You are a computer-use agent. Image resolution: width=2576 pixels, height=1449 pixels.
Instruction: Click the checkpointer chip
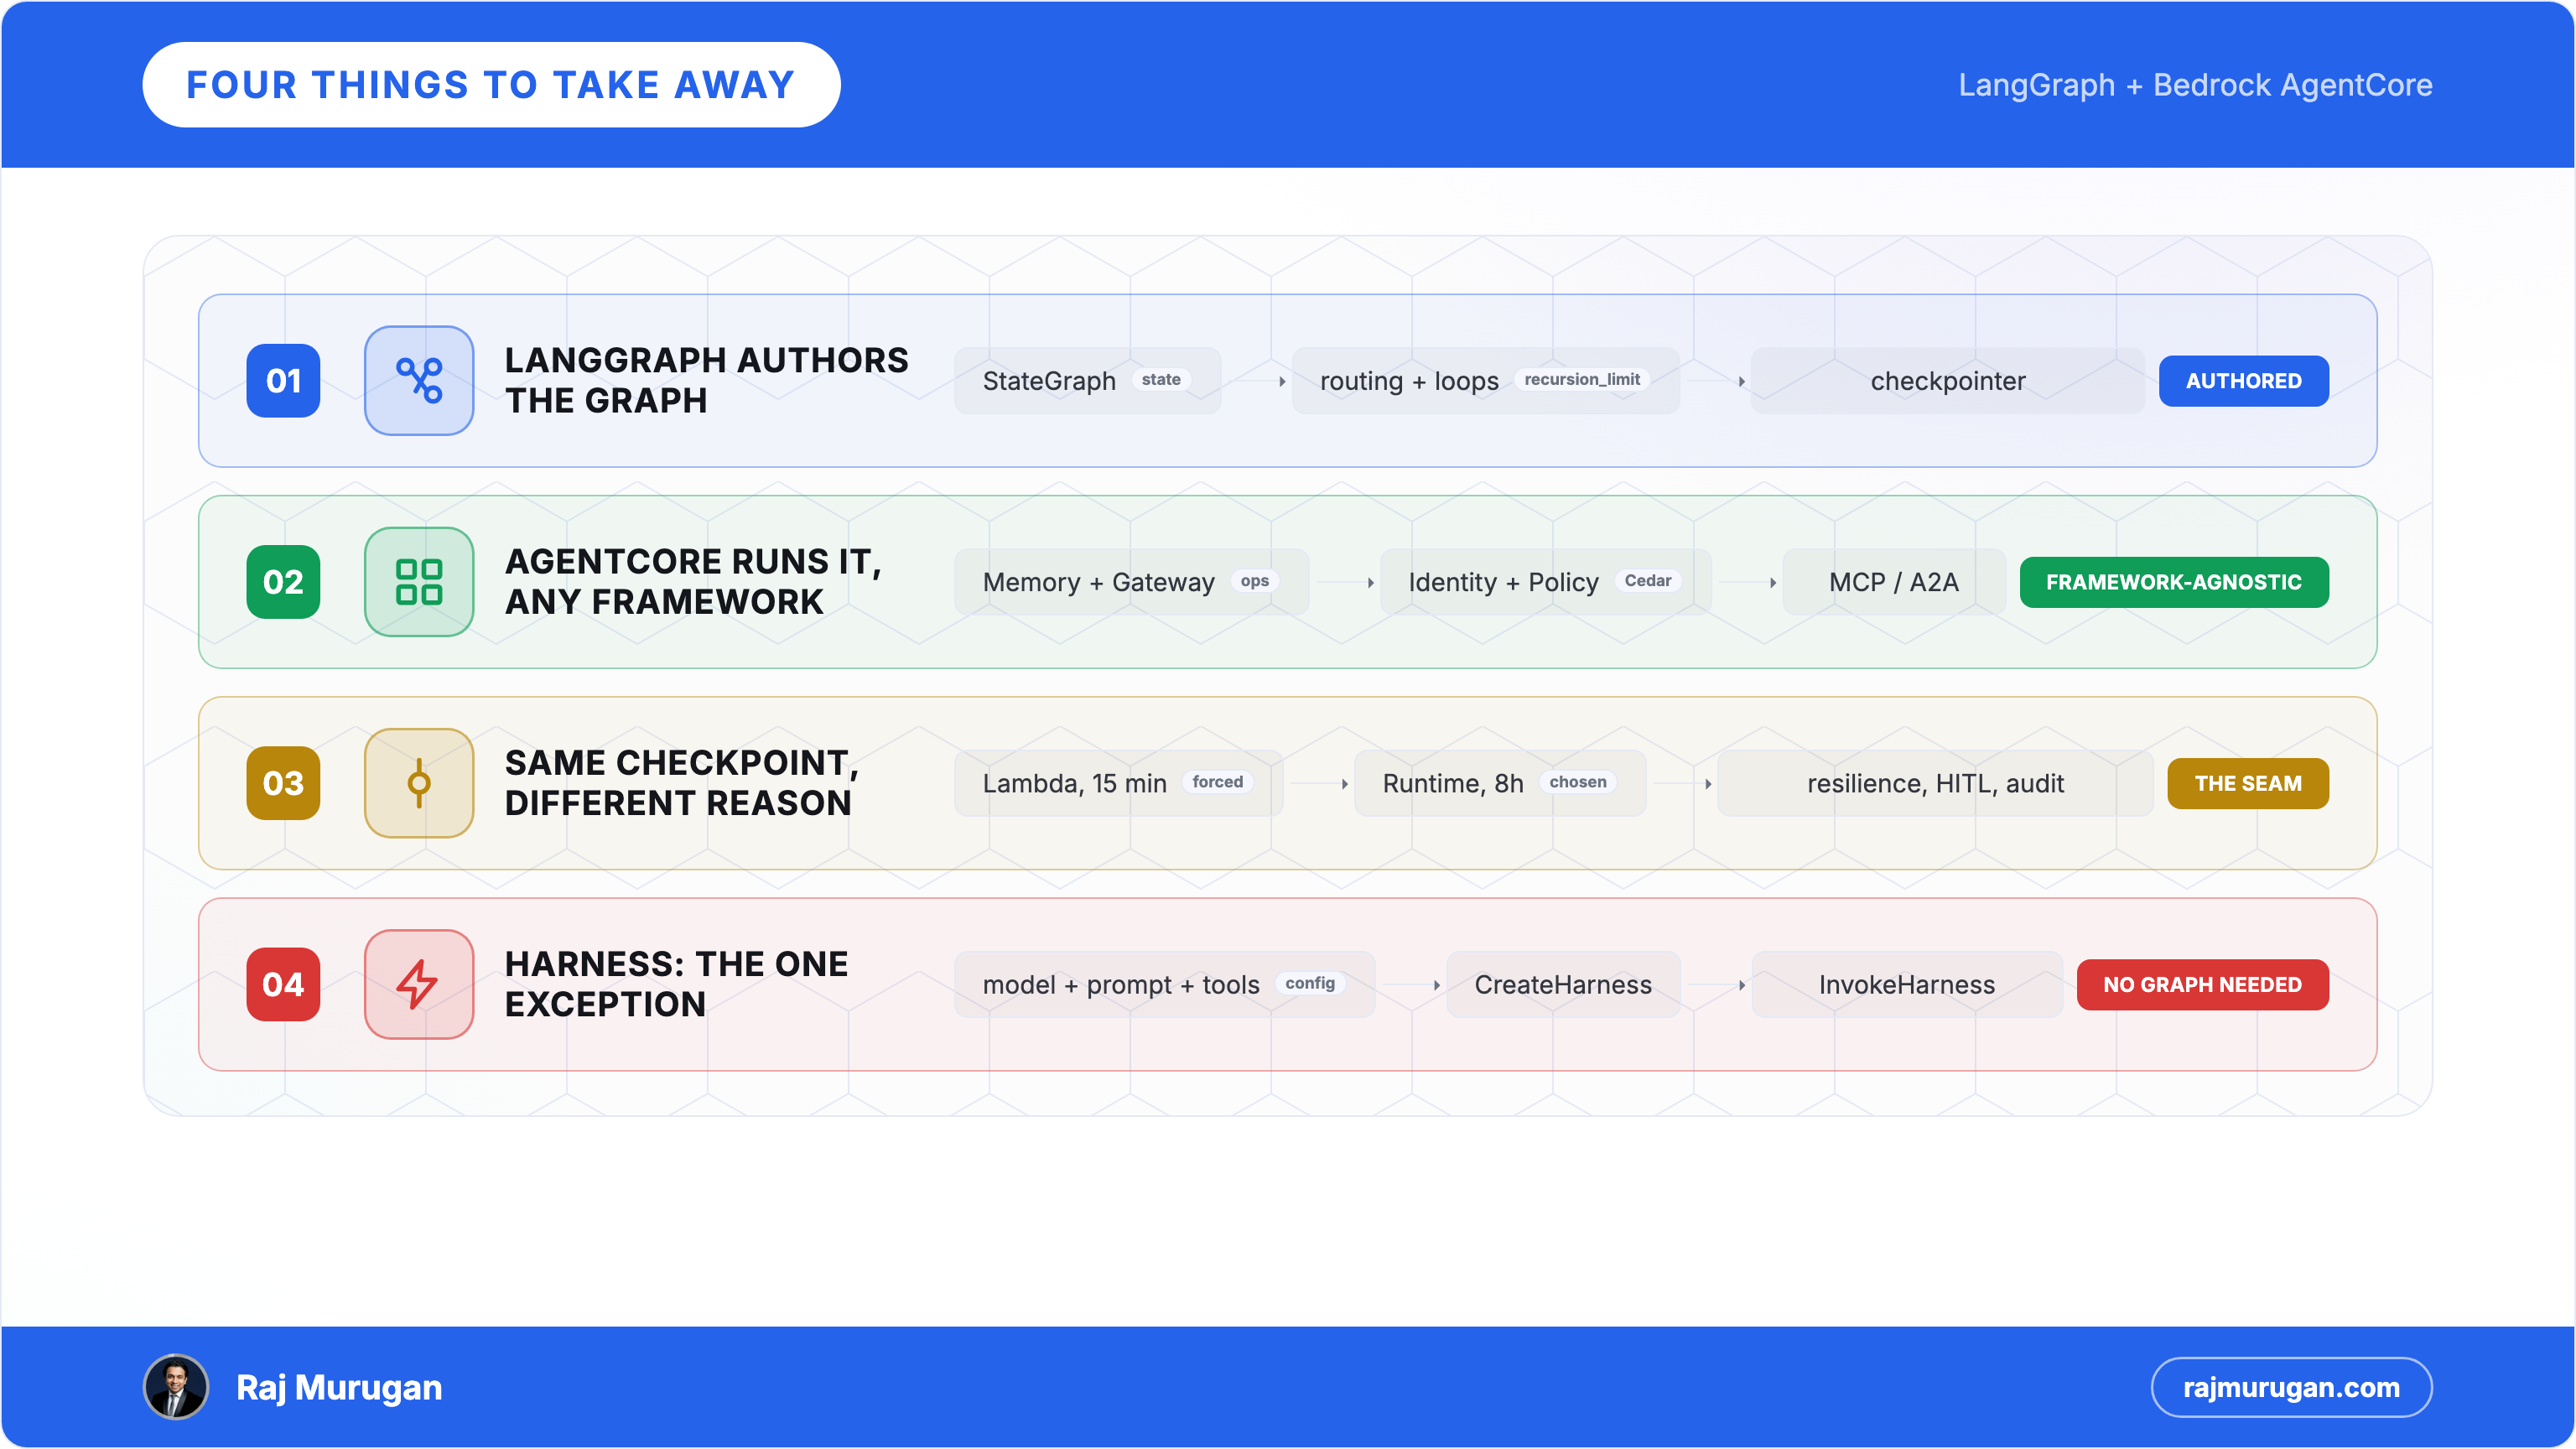click(1947, 380)
